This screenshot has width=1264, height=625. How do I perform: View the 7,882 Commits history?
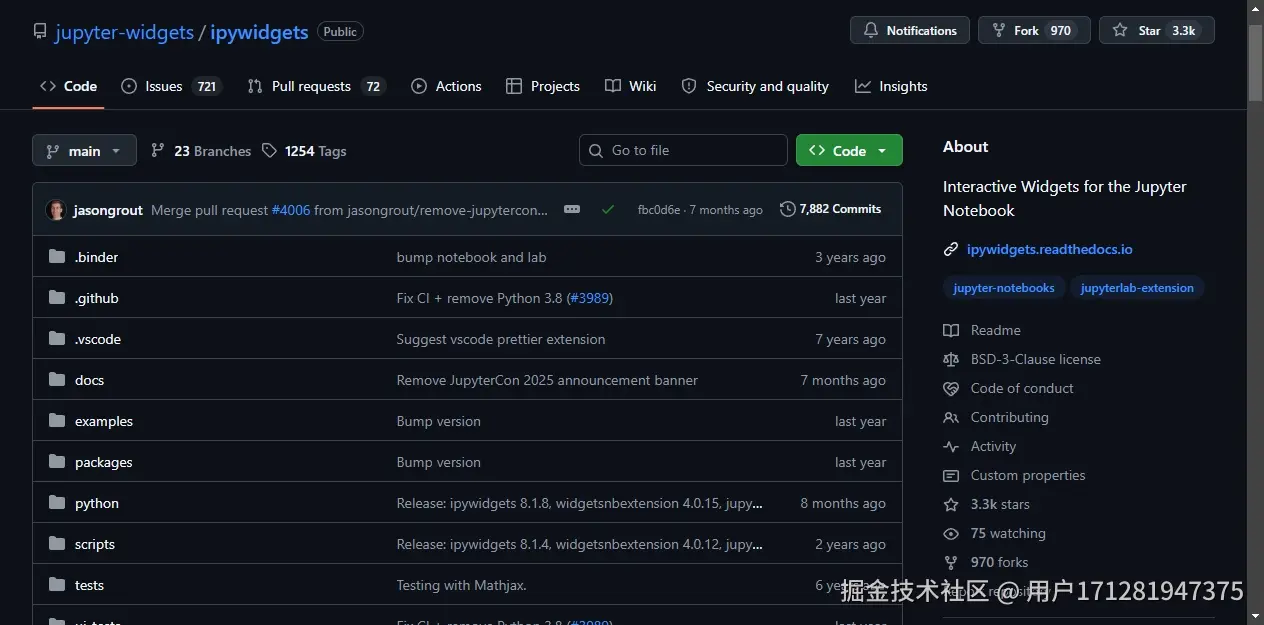831,209
